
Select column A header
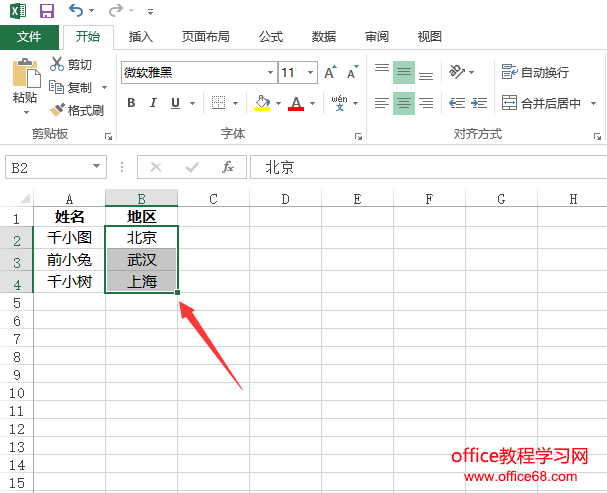point(69,199)
